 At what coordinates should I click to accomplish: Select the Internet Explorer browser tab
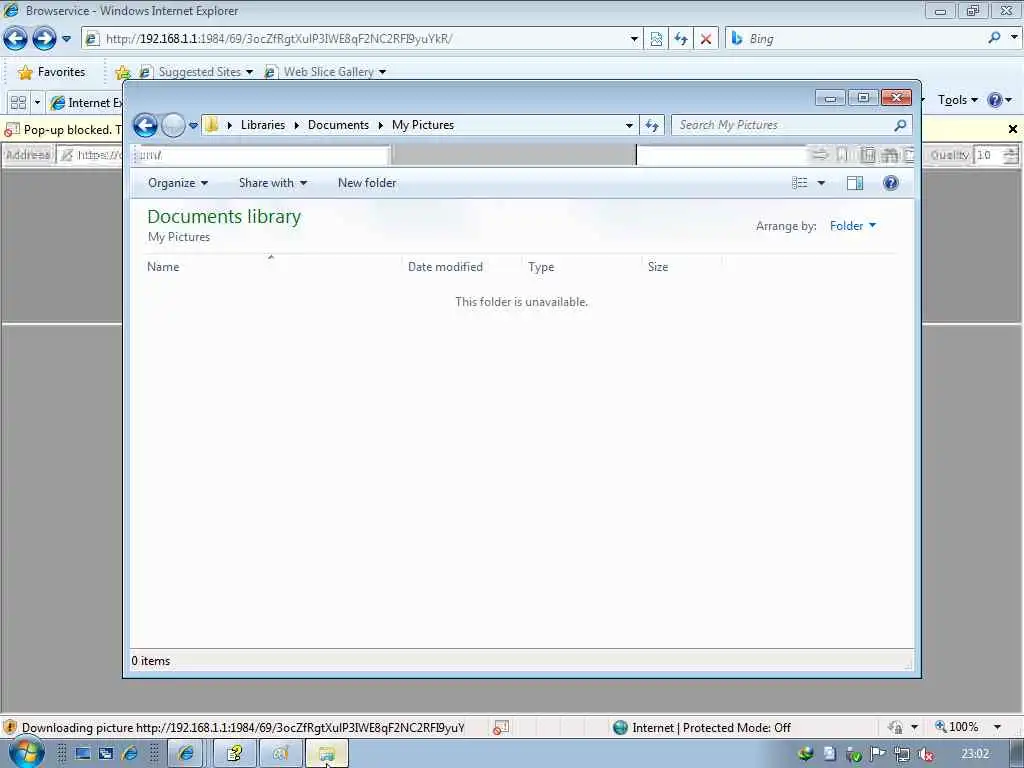[85, 103]
